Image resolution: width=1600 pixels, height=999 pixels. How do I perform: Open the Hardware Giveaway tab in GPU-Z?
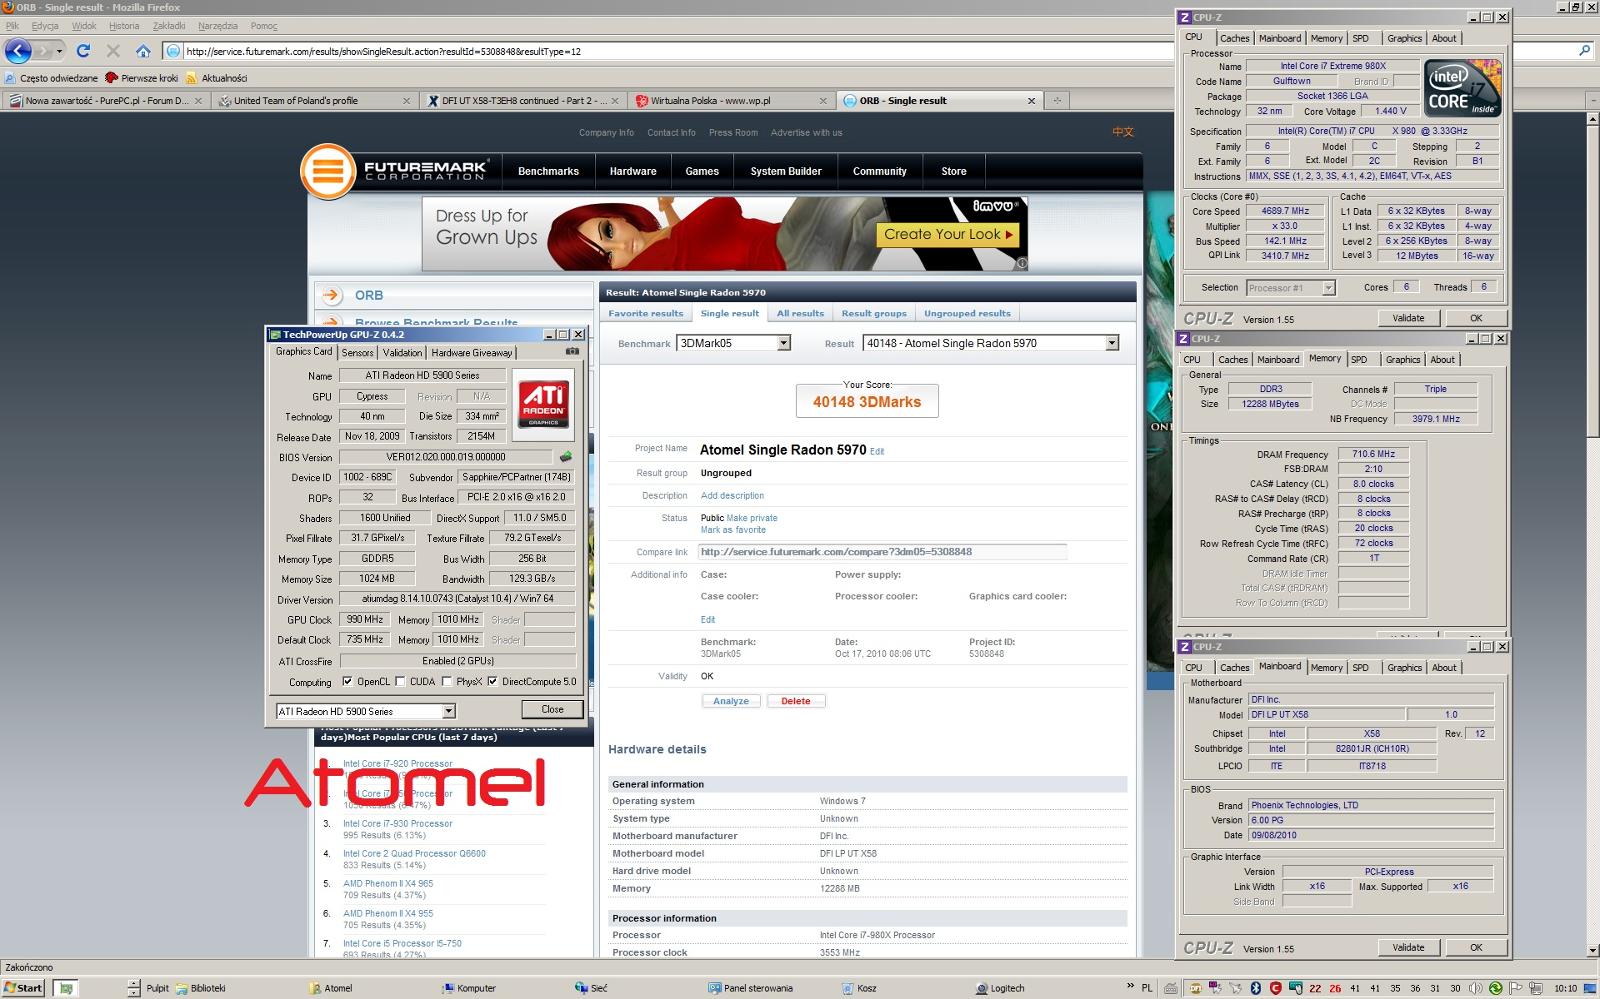click(472, 352)
